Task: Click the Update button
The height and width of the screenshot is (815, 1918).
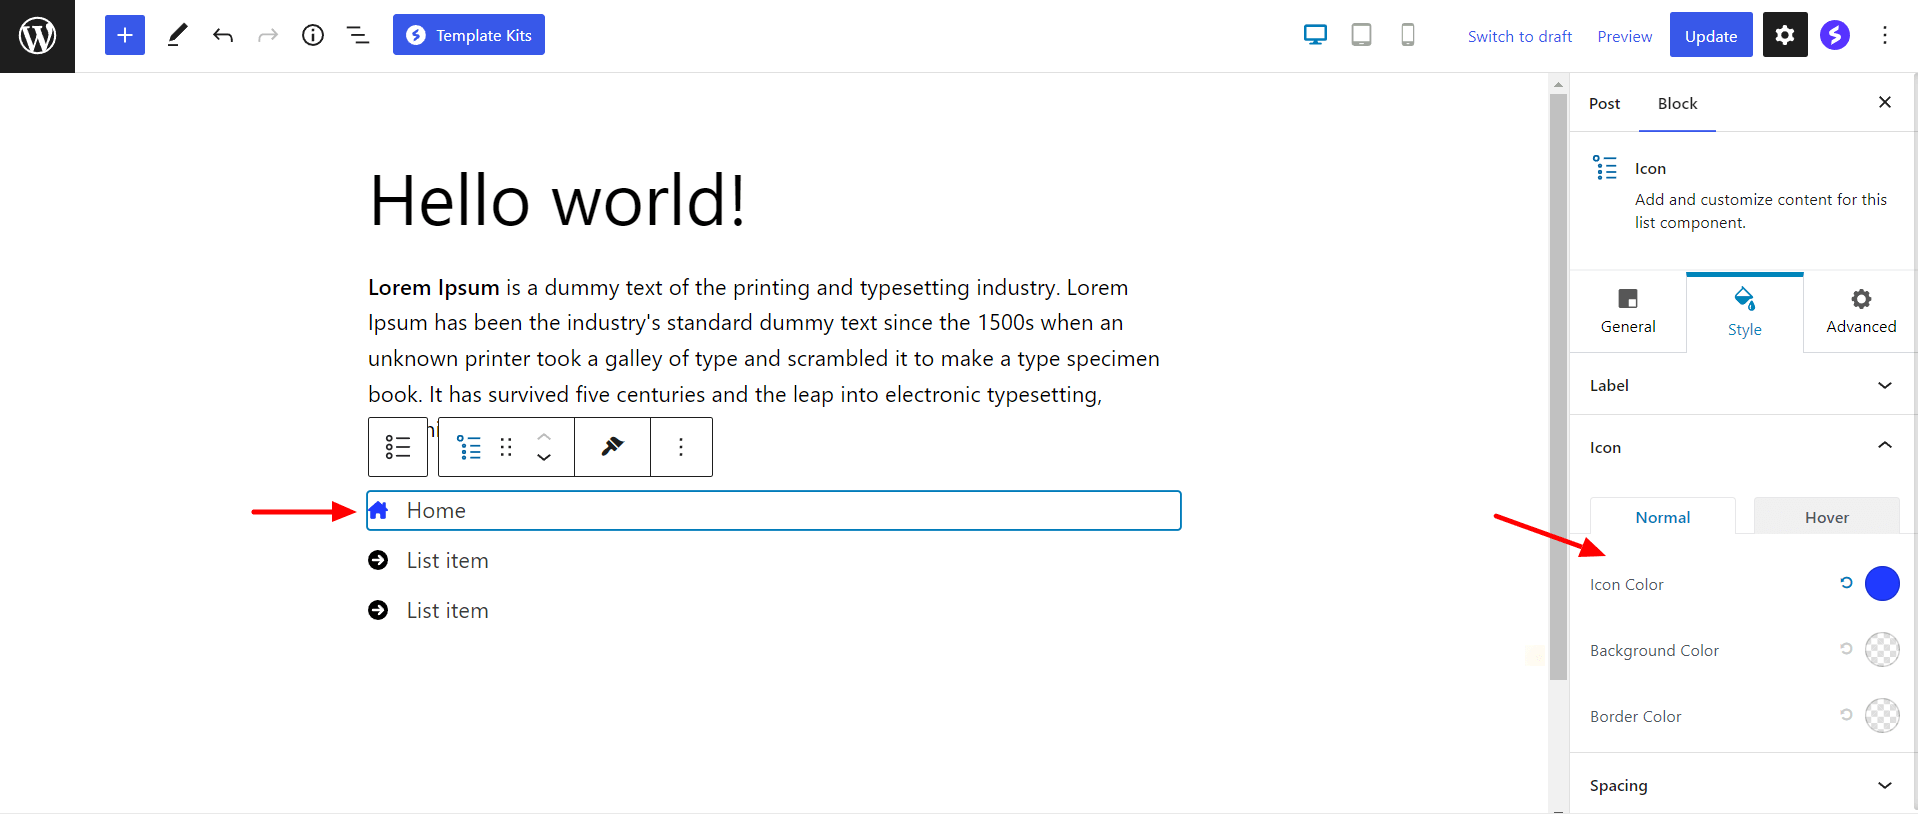Action: tap(1710, 36)
